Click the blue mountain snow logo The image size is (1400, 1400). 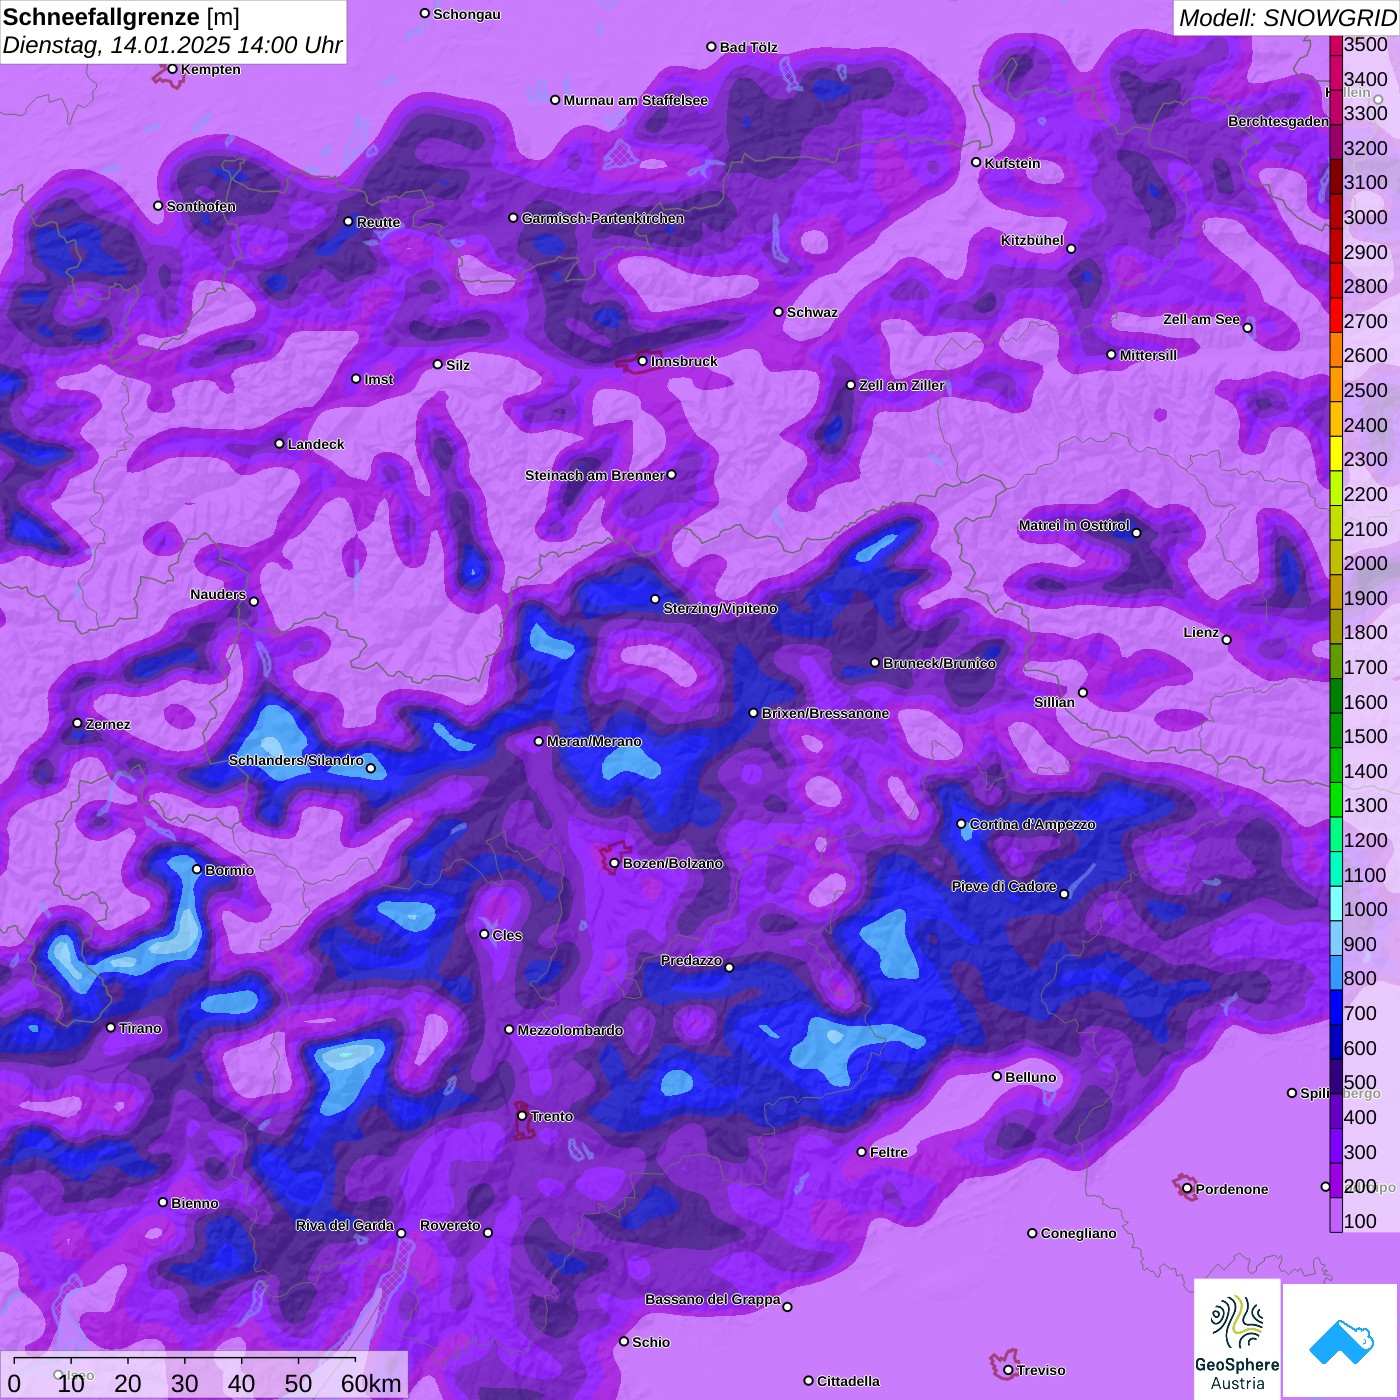(x=1341, y=1341)
